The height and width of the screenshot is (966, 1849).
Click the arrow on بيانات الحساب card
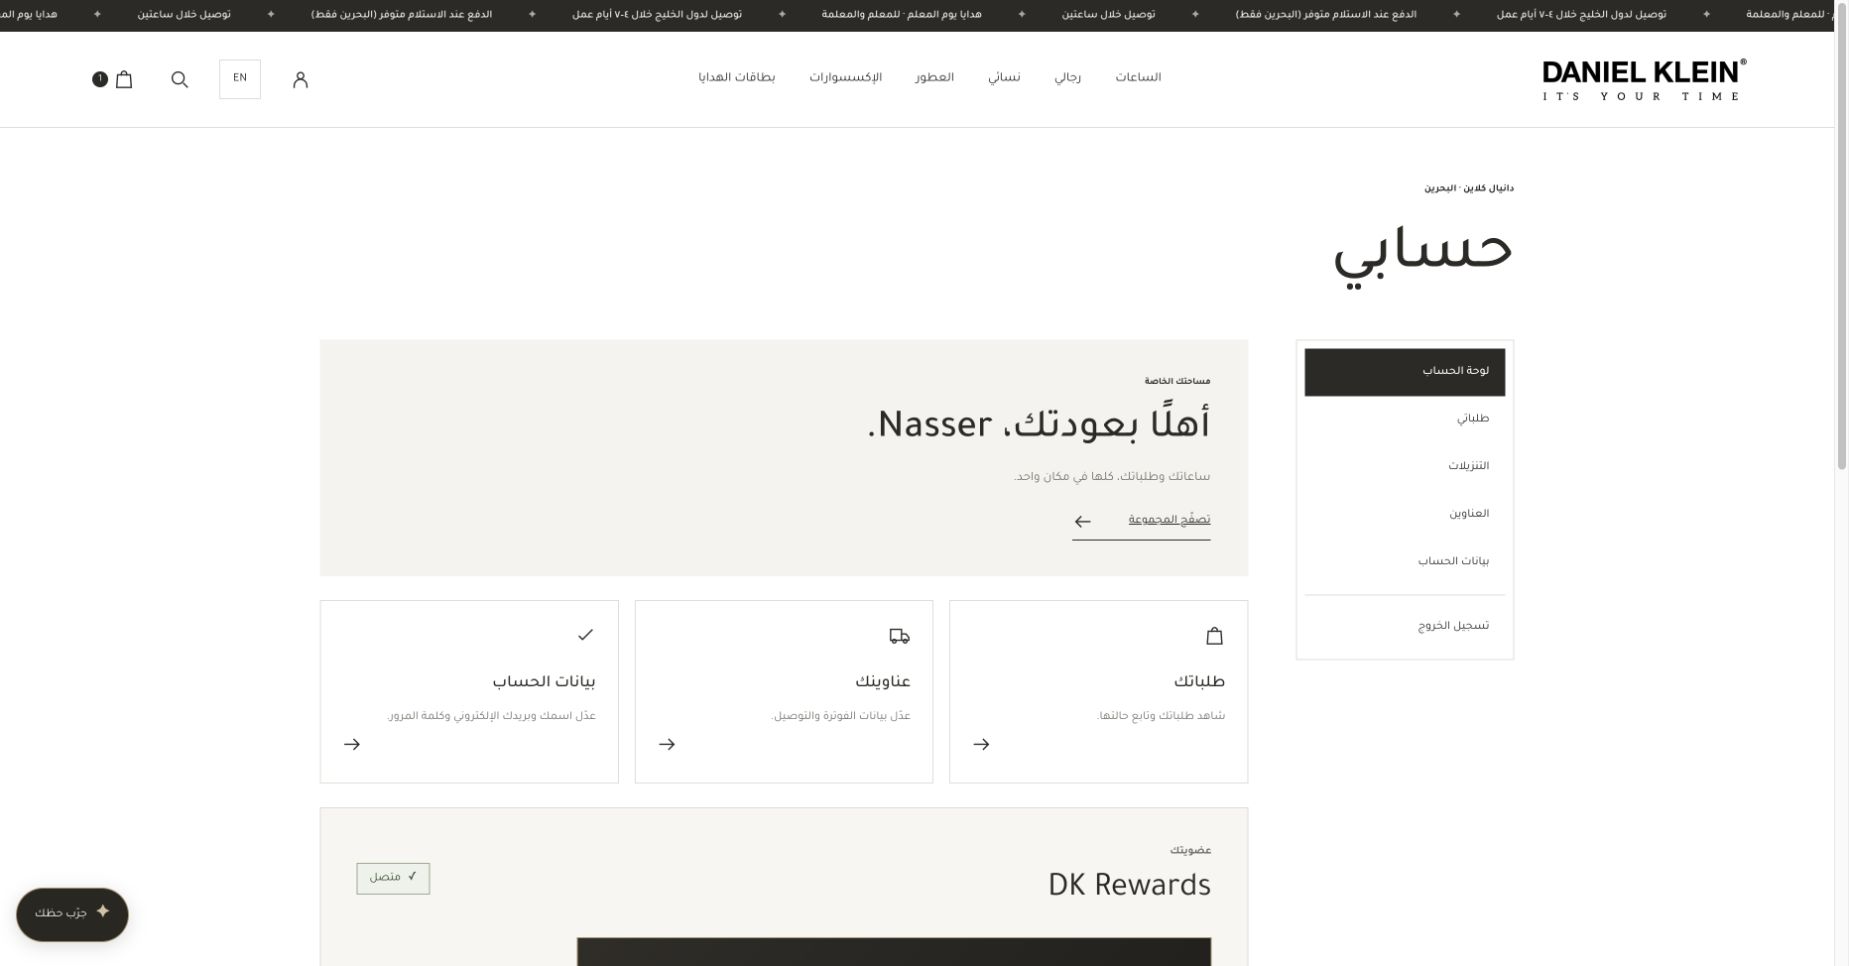pos(352,744)
